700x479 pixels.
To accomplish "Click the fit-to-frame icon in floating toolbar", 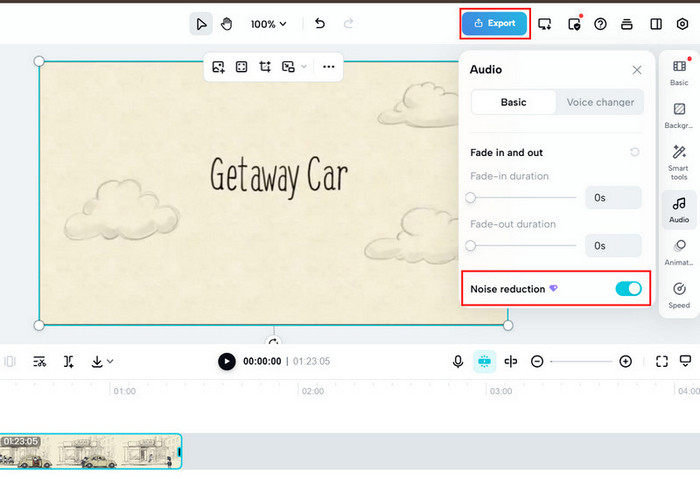I will pyautogui.click(x=242, y=67).
